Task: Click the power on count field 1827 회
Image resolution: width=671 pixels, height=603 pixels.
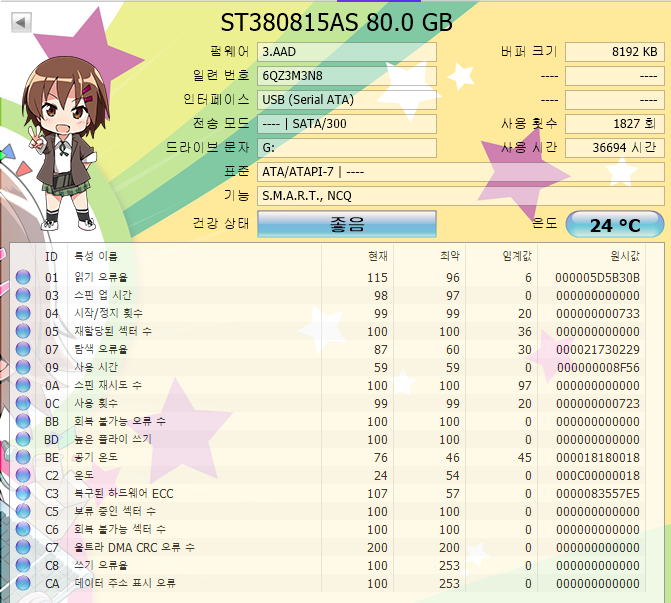Action: click(x=615, y=124)
